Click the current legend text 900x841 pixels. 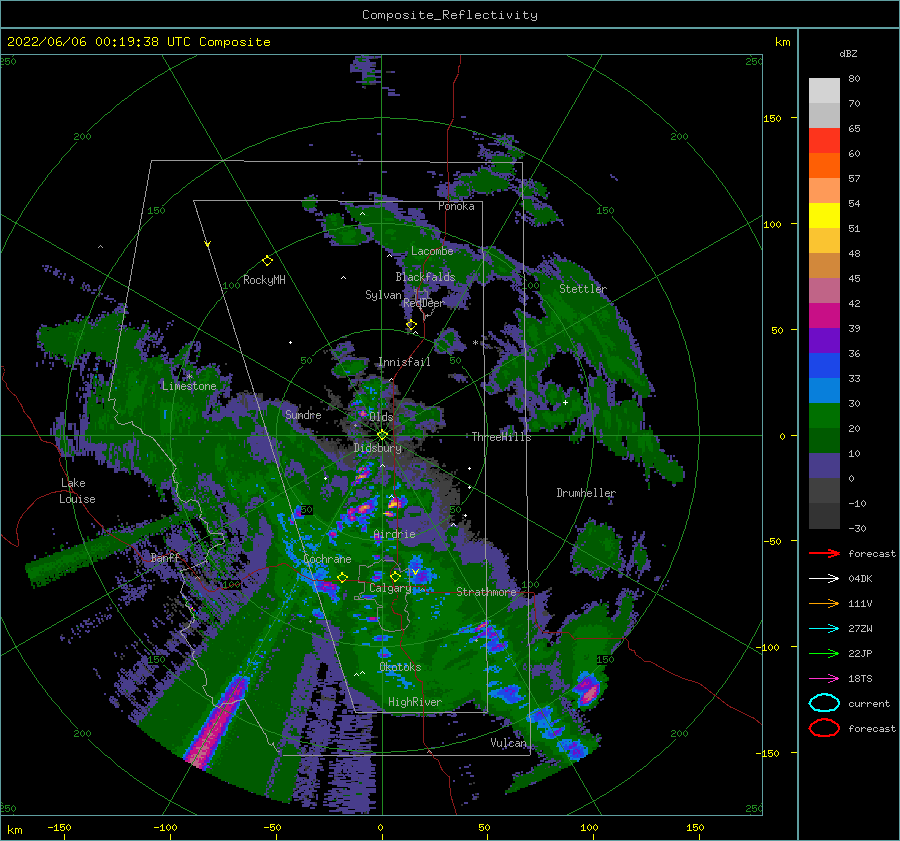[869, 704]
